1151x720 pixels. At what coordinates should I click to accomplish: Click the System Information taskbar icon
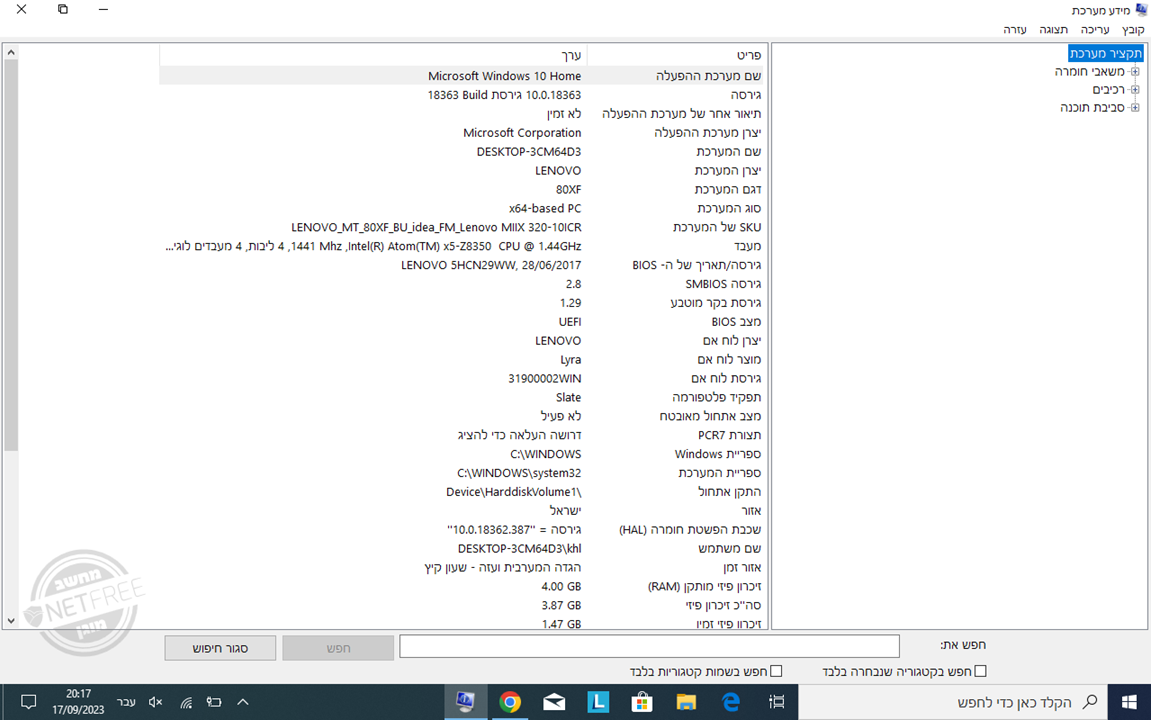click(465, 702)
